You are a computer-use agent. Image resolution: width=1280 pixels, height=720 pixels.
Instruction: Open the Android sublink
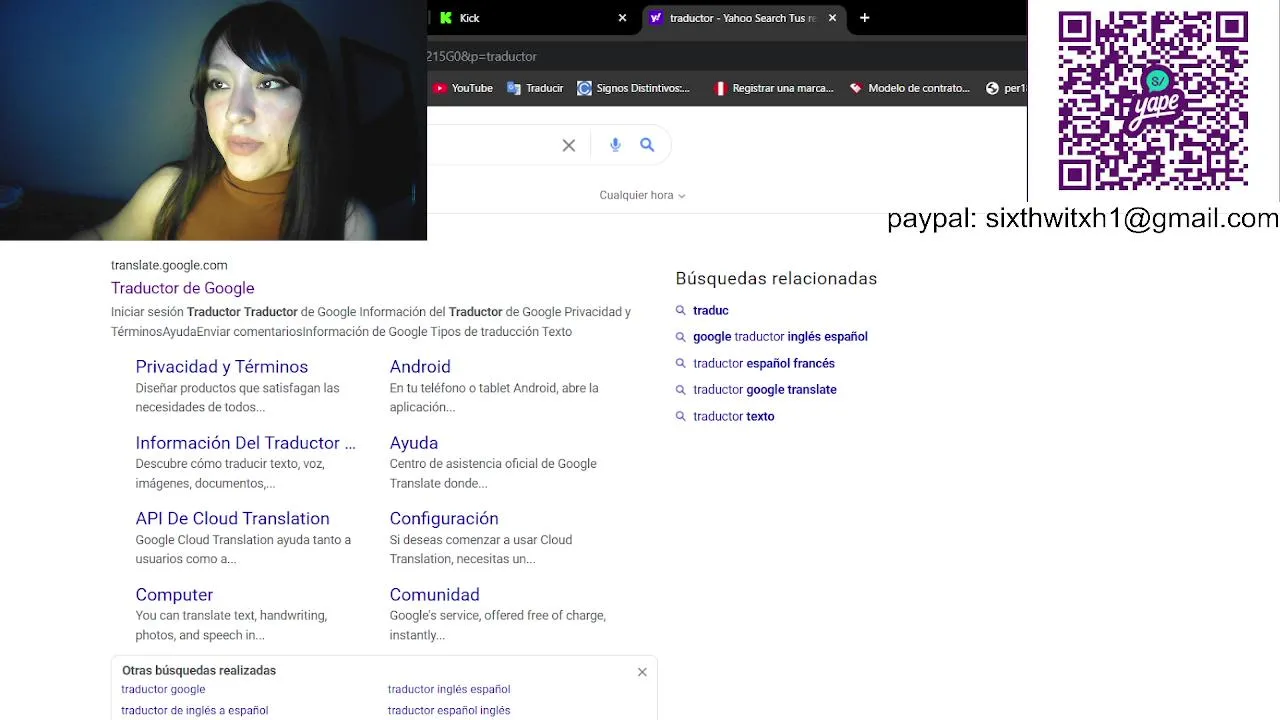[420, 367]
